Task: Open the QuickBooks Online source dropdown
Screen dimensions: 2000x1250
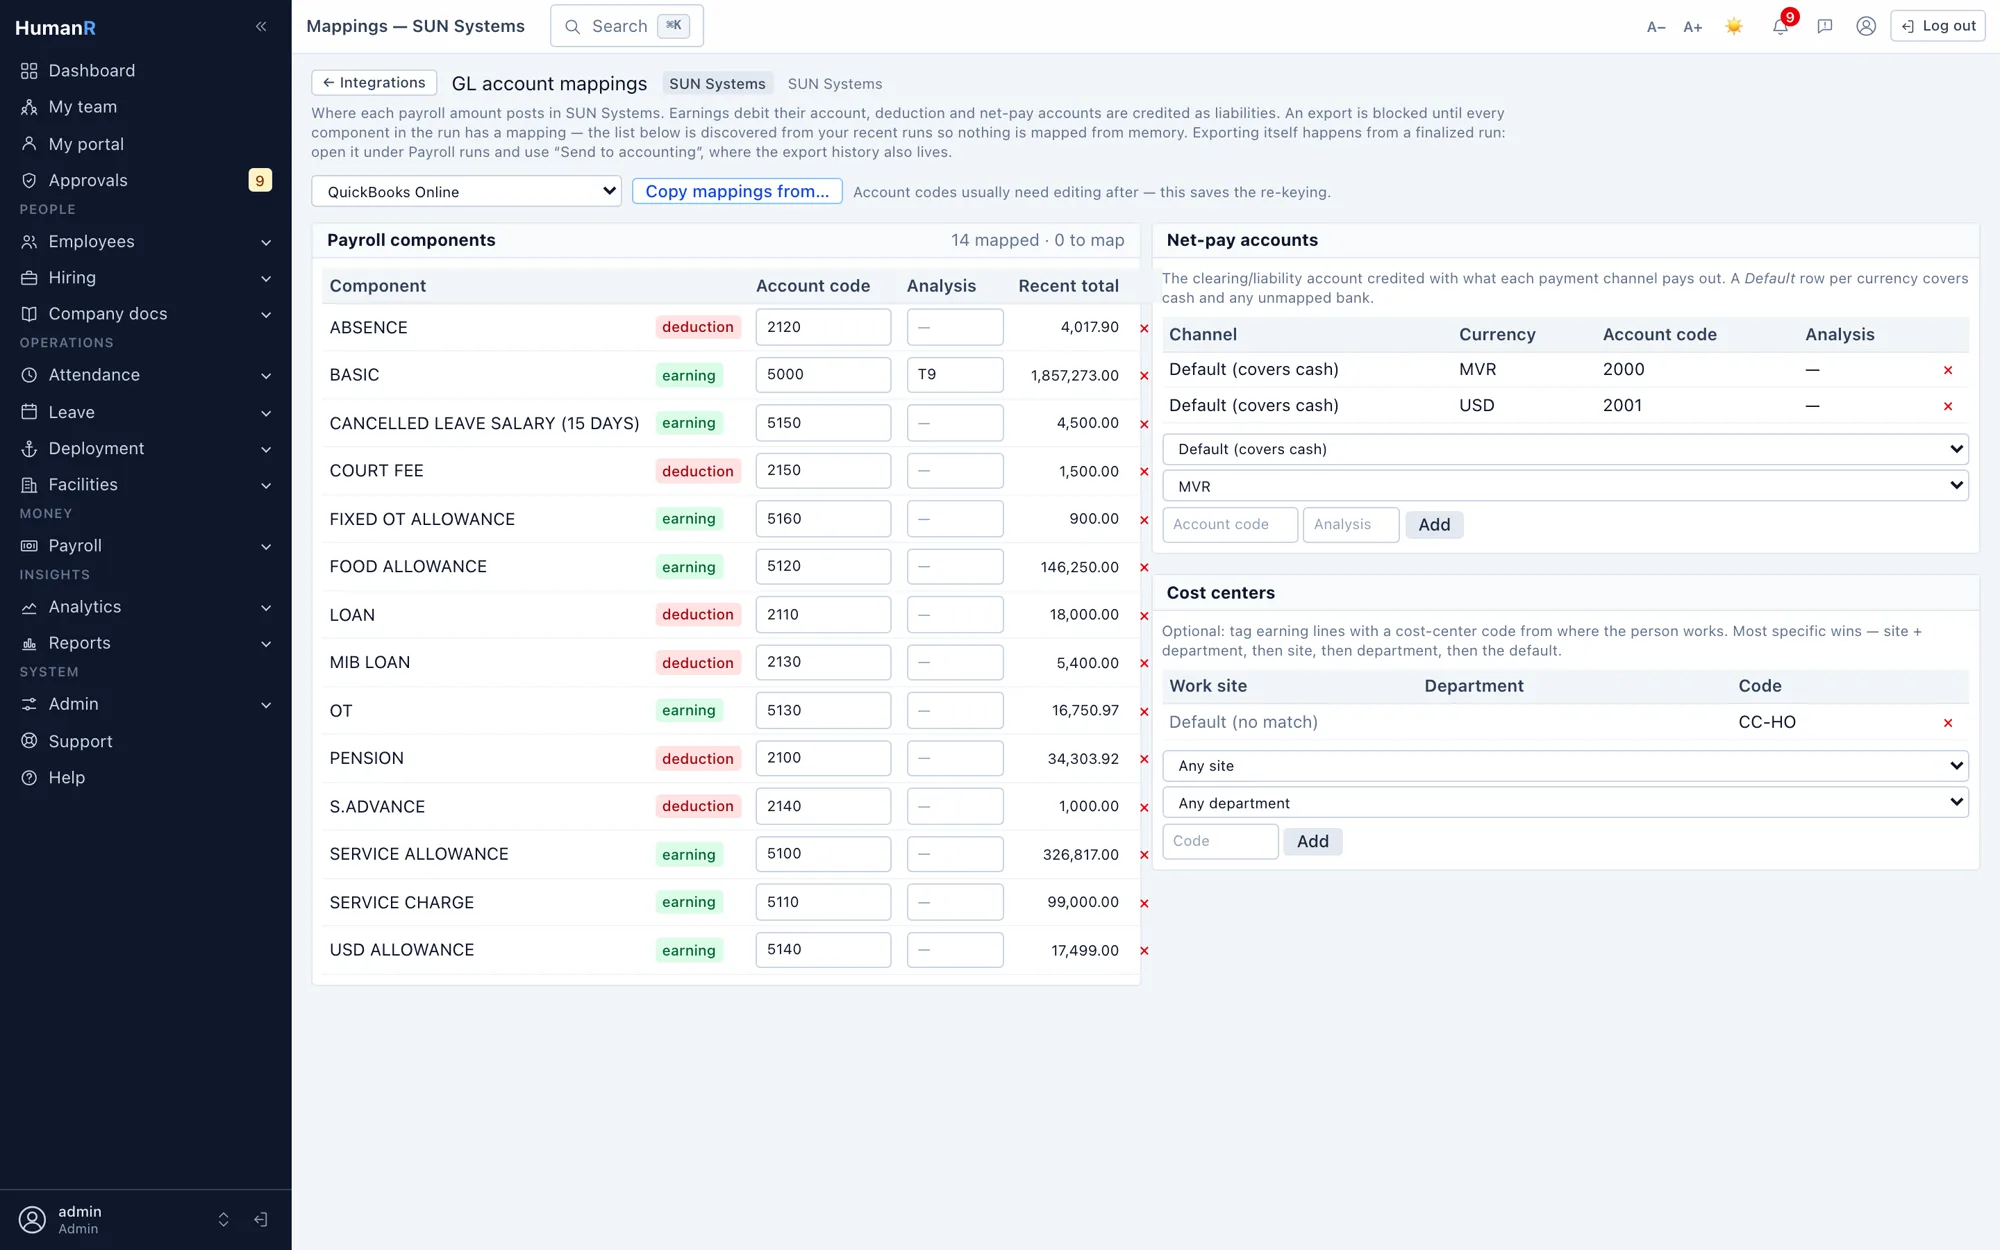Action: click(466, 191)
